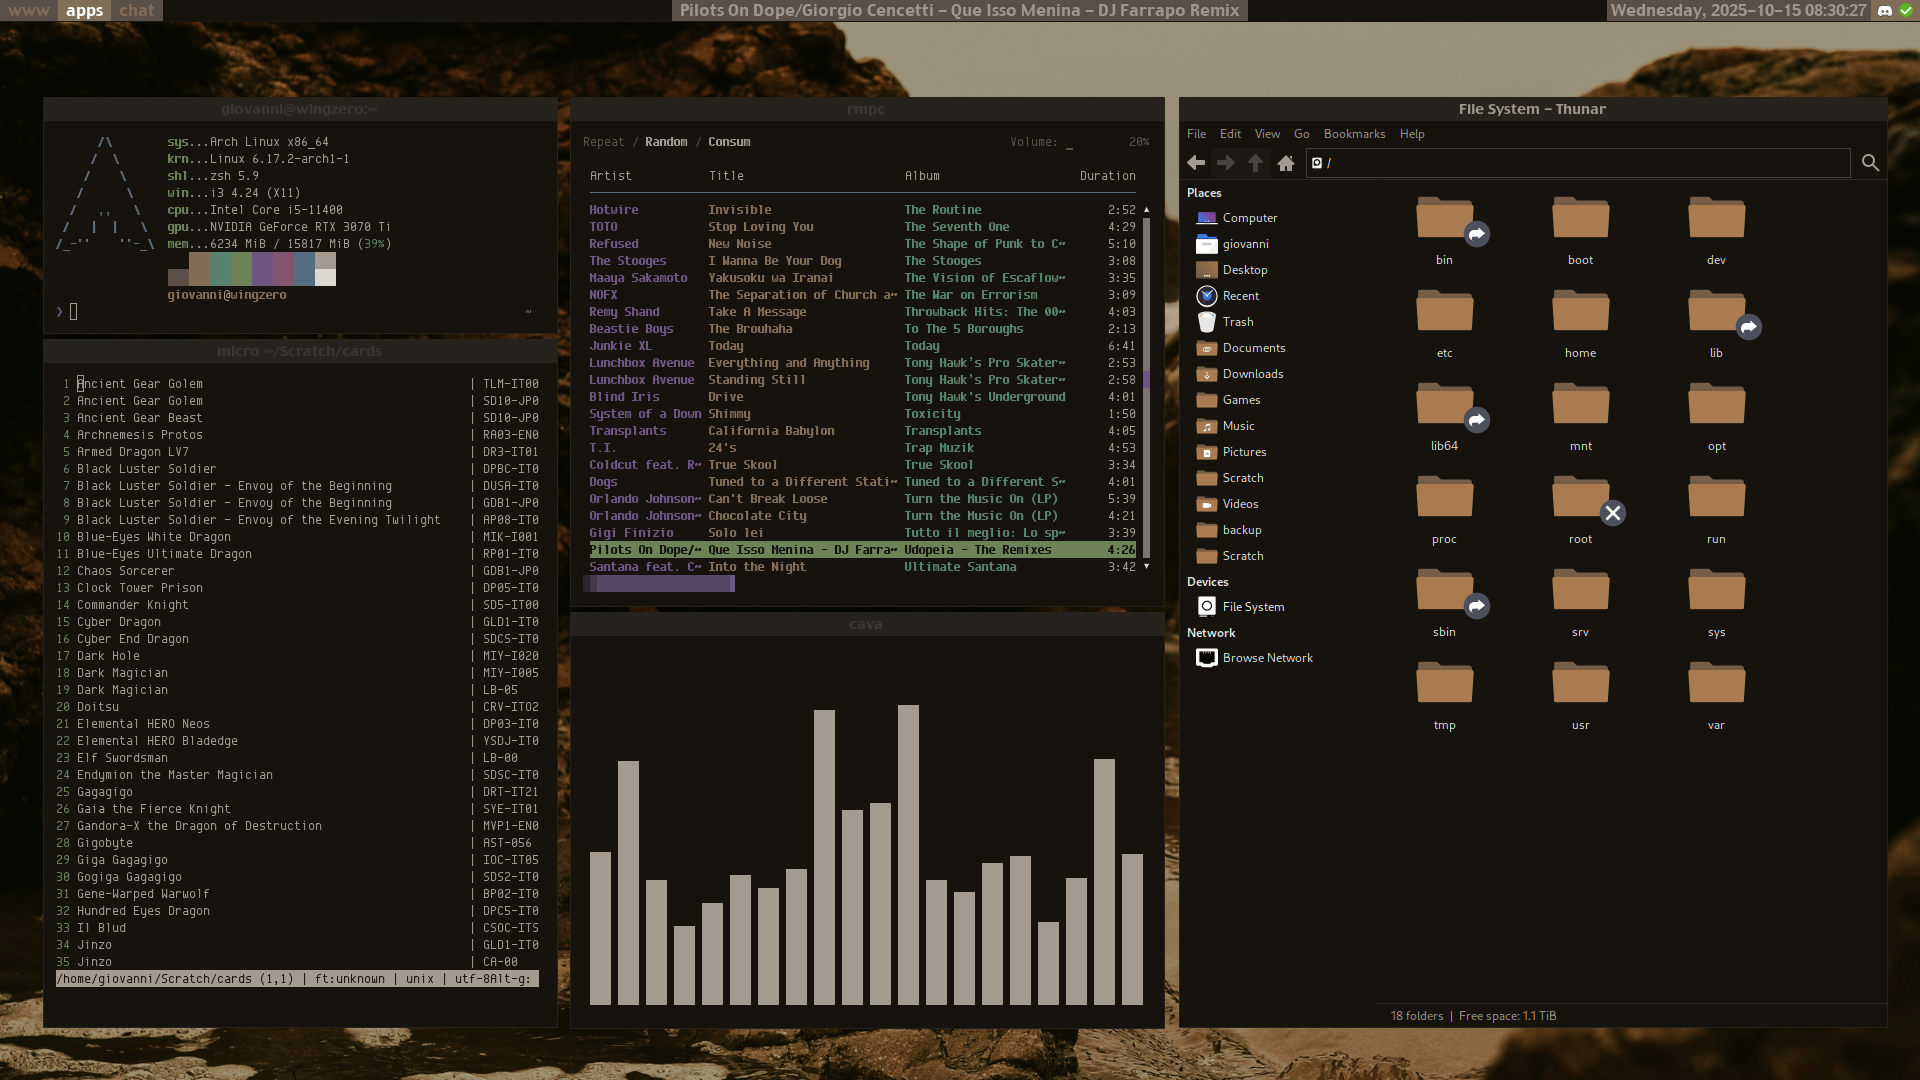This screenshot has width=1920, height=1080.
Task: Switch to the www workspace
Action: pos(29,10)
